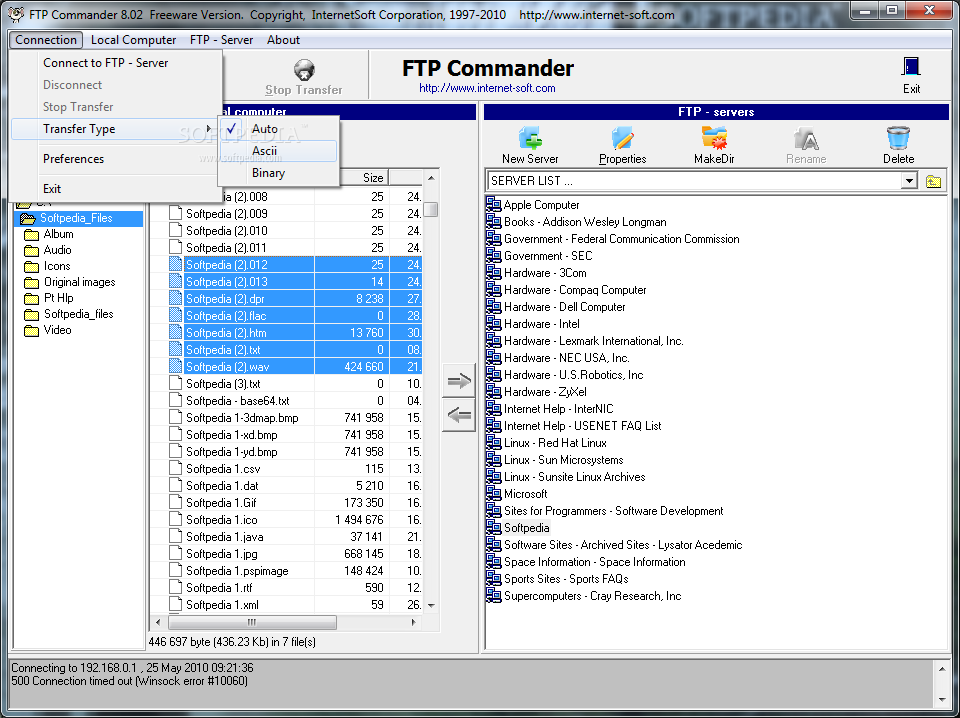Select Hardware - Dell Computer server
The width and height of the screenshot is (960, 718).
click(x=564, y=307)
